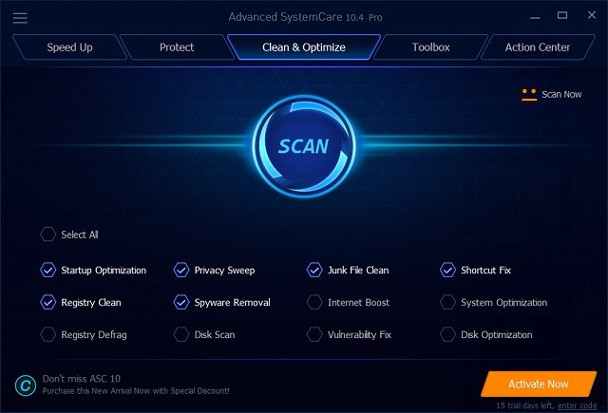Tick the Disk Optimization checkbox
Image resolution: width=608 pixels, height=413 pixels.
point(448,334)
